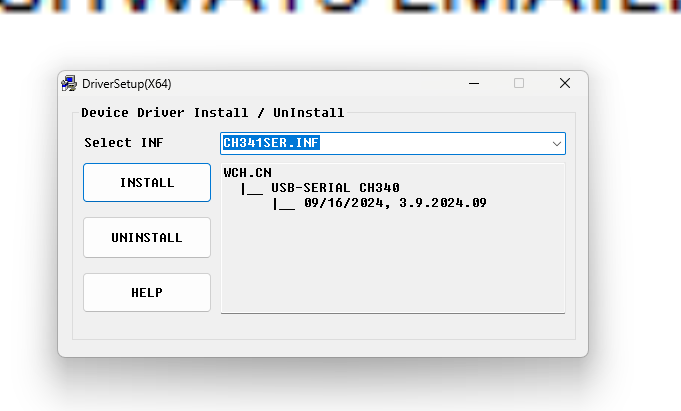The height and width of the screenshot is (411, 681).
Task: Click the CH341SER.INF combo box field
Action: coord(393,143)
